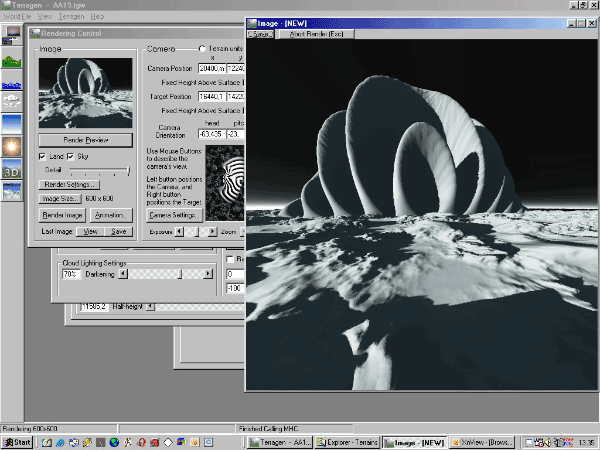Open Atmosphere via the blue gradient sidebar icon
This screenshot has height=450, width=600.
12,122
